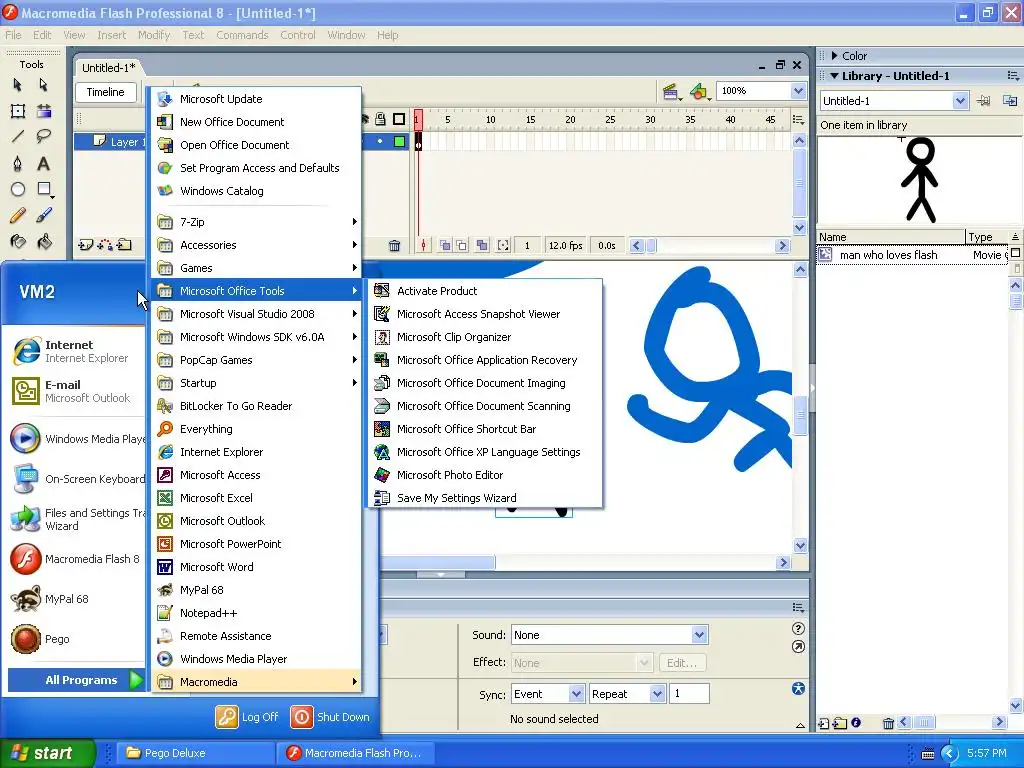Toggle the library wide view button

coord(1016,253)
